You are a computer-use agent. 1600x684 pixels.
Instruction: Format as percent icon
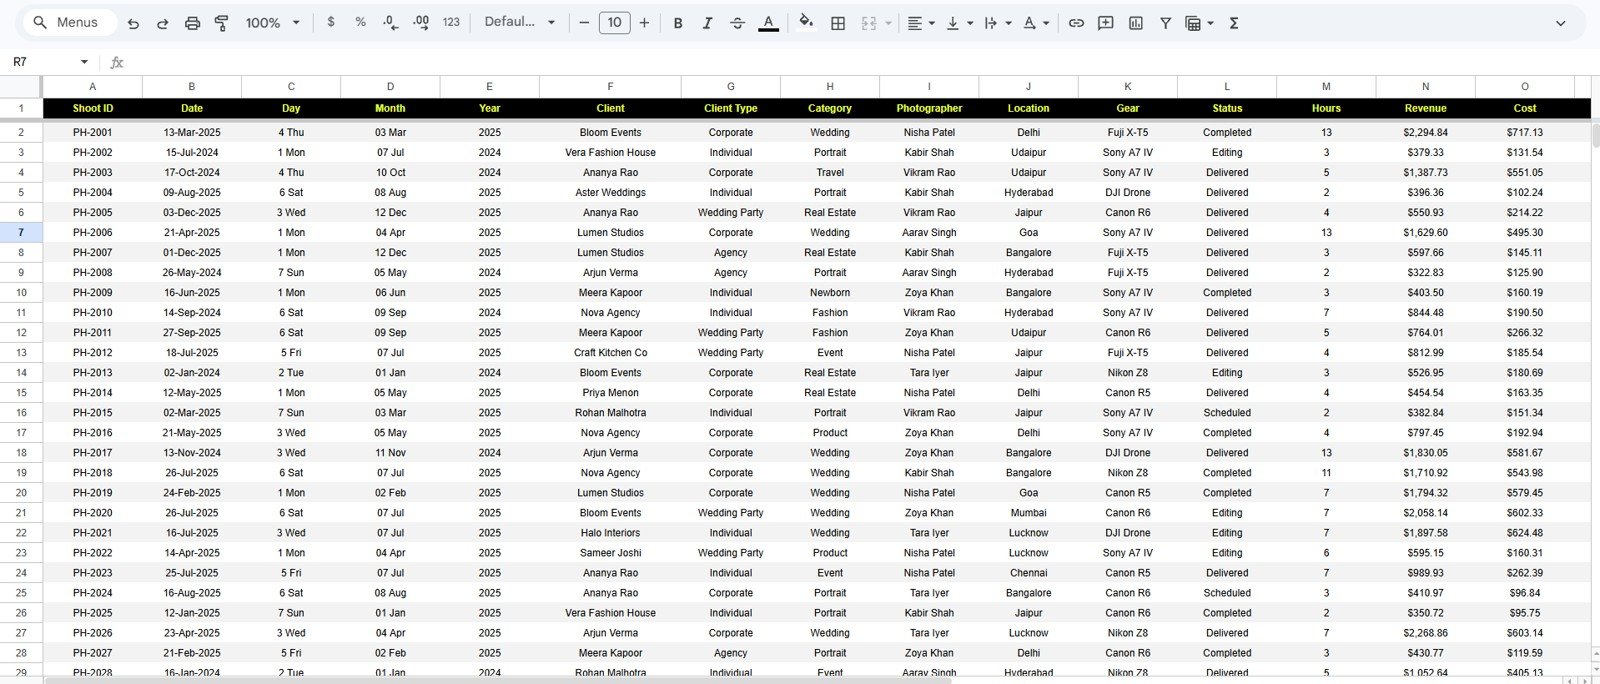[x=360, y=22]
